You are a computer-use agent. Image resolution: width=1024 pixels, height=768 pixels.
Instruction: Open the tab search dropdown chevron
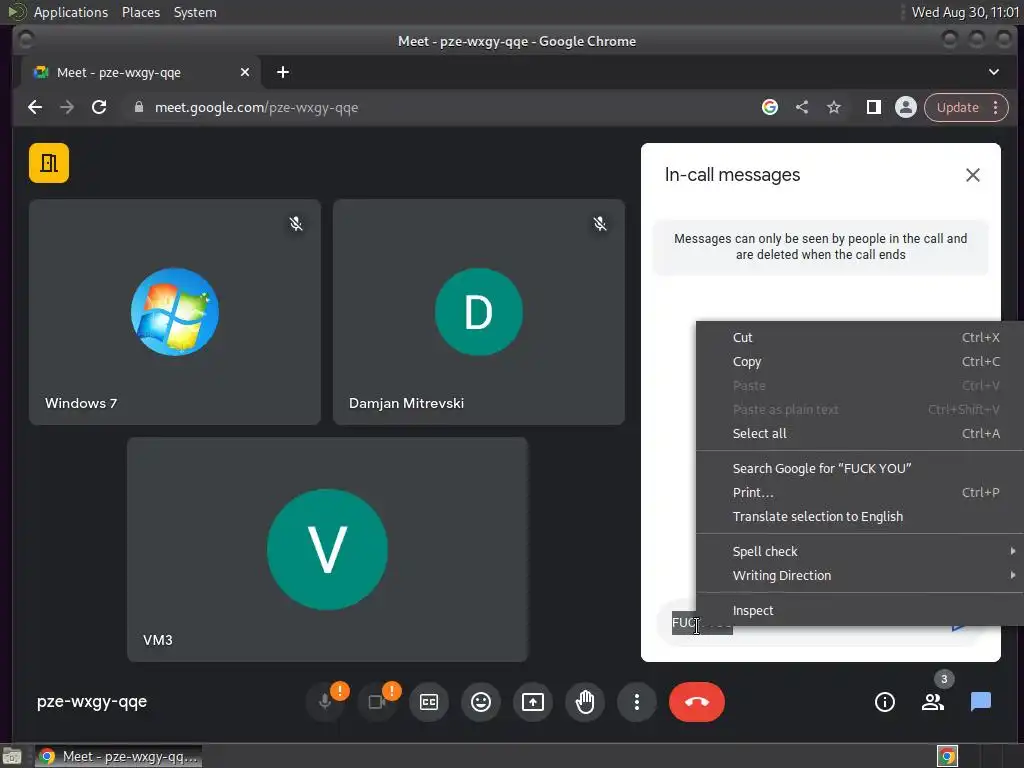coord(993,72)
